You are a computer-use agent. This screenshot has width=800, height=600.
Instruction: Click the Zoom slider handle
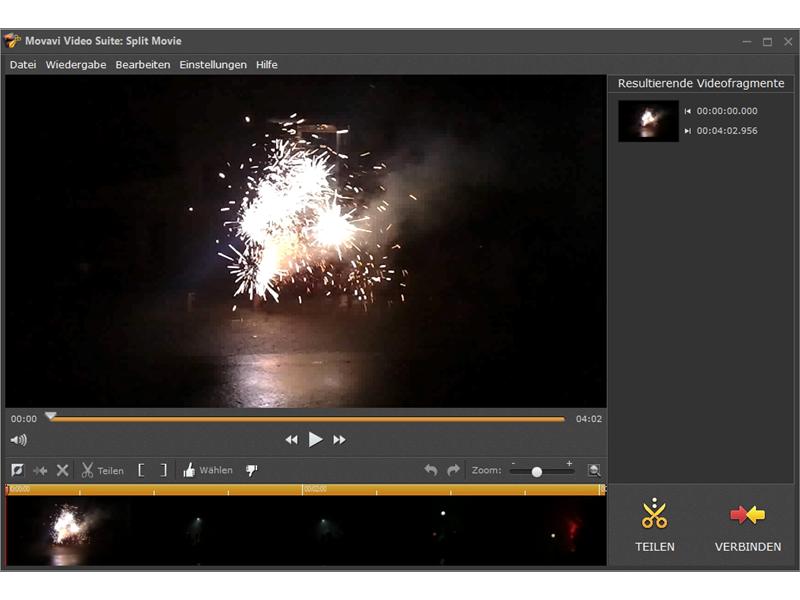[x=536, y=472]
